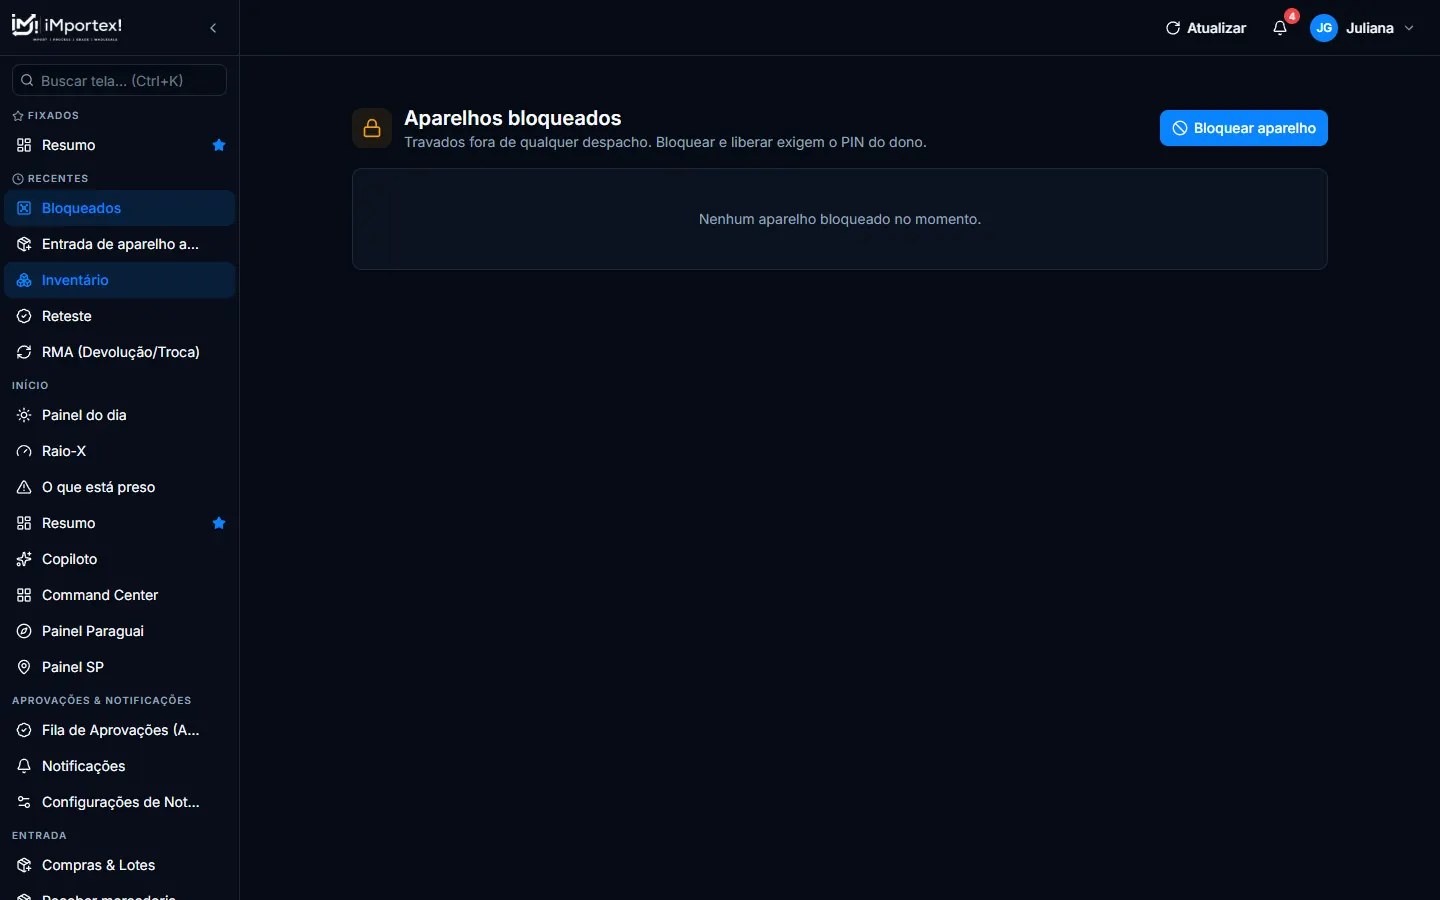
Task: Click the 'APROVAÇÕES & NOTIFICAÇÕES' section label
Action: pyautogui.click(x=101, y=700)
